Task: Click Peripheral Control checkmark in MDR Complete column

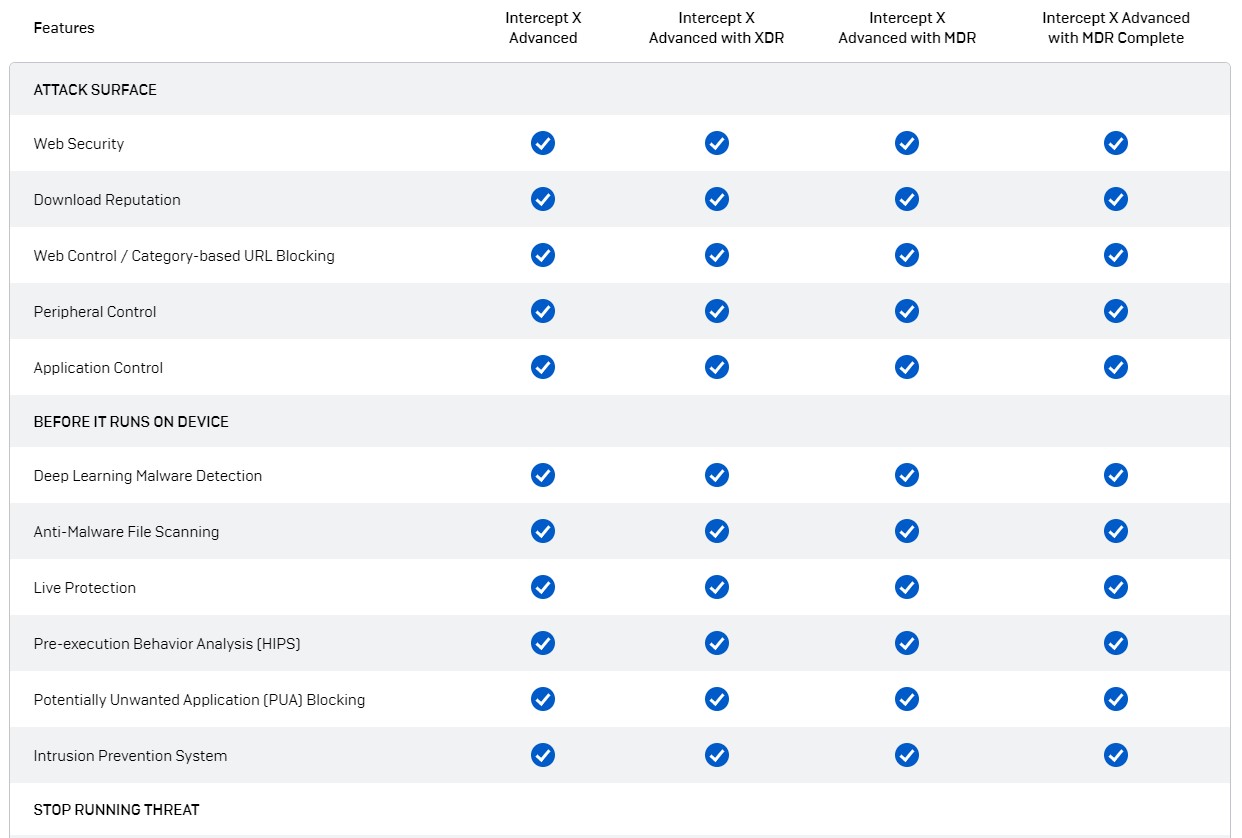Action: (x=1116, y=311)
